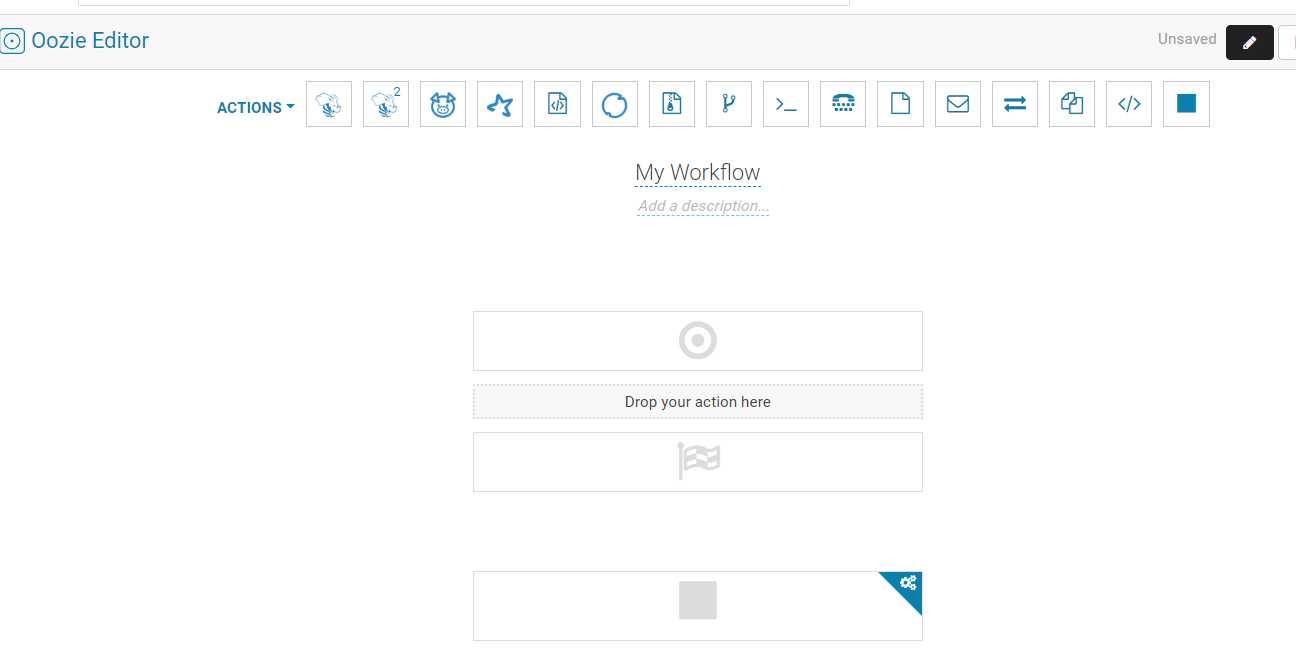
Task: Select the Hive script action icon
Action: coord(329,104)
